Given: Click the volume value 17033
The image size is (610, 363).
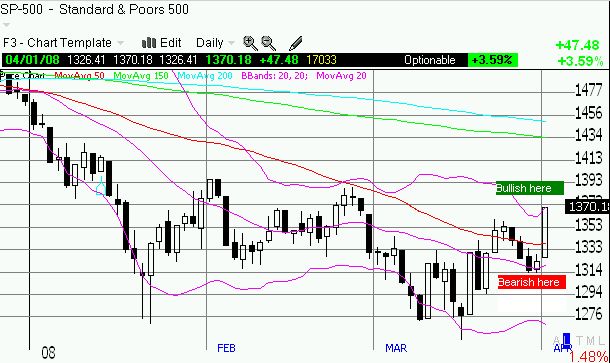Looking at the screenshot, I should [321, 60].
